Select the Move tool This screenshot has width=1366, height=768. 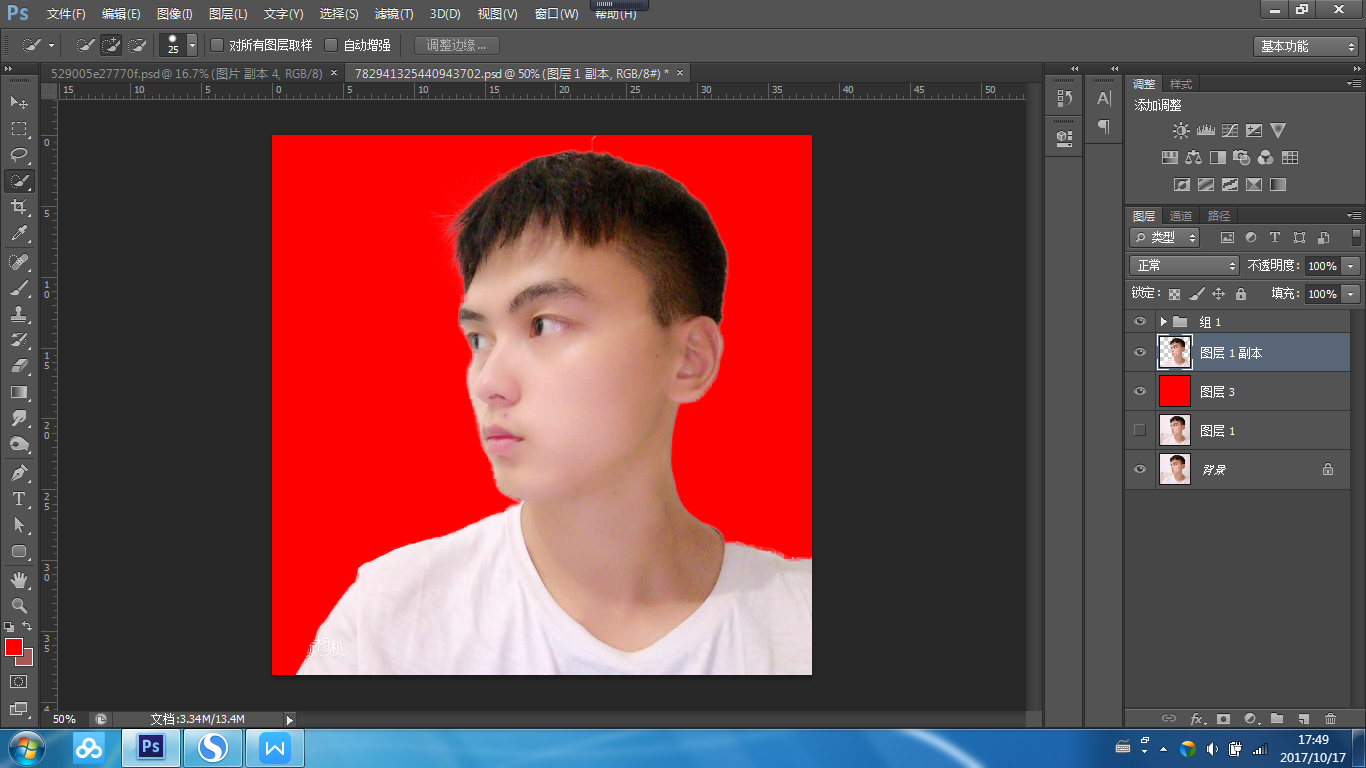click(19, 103)
